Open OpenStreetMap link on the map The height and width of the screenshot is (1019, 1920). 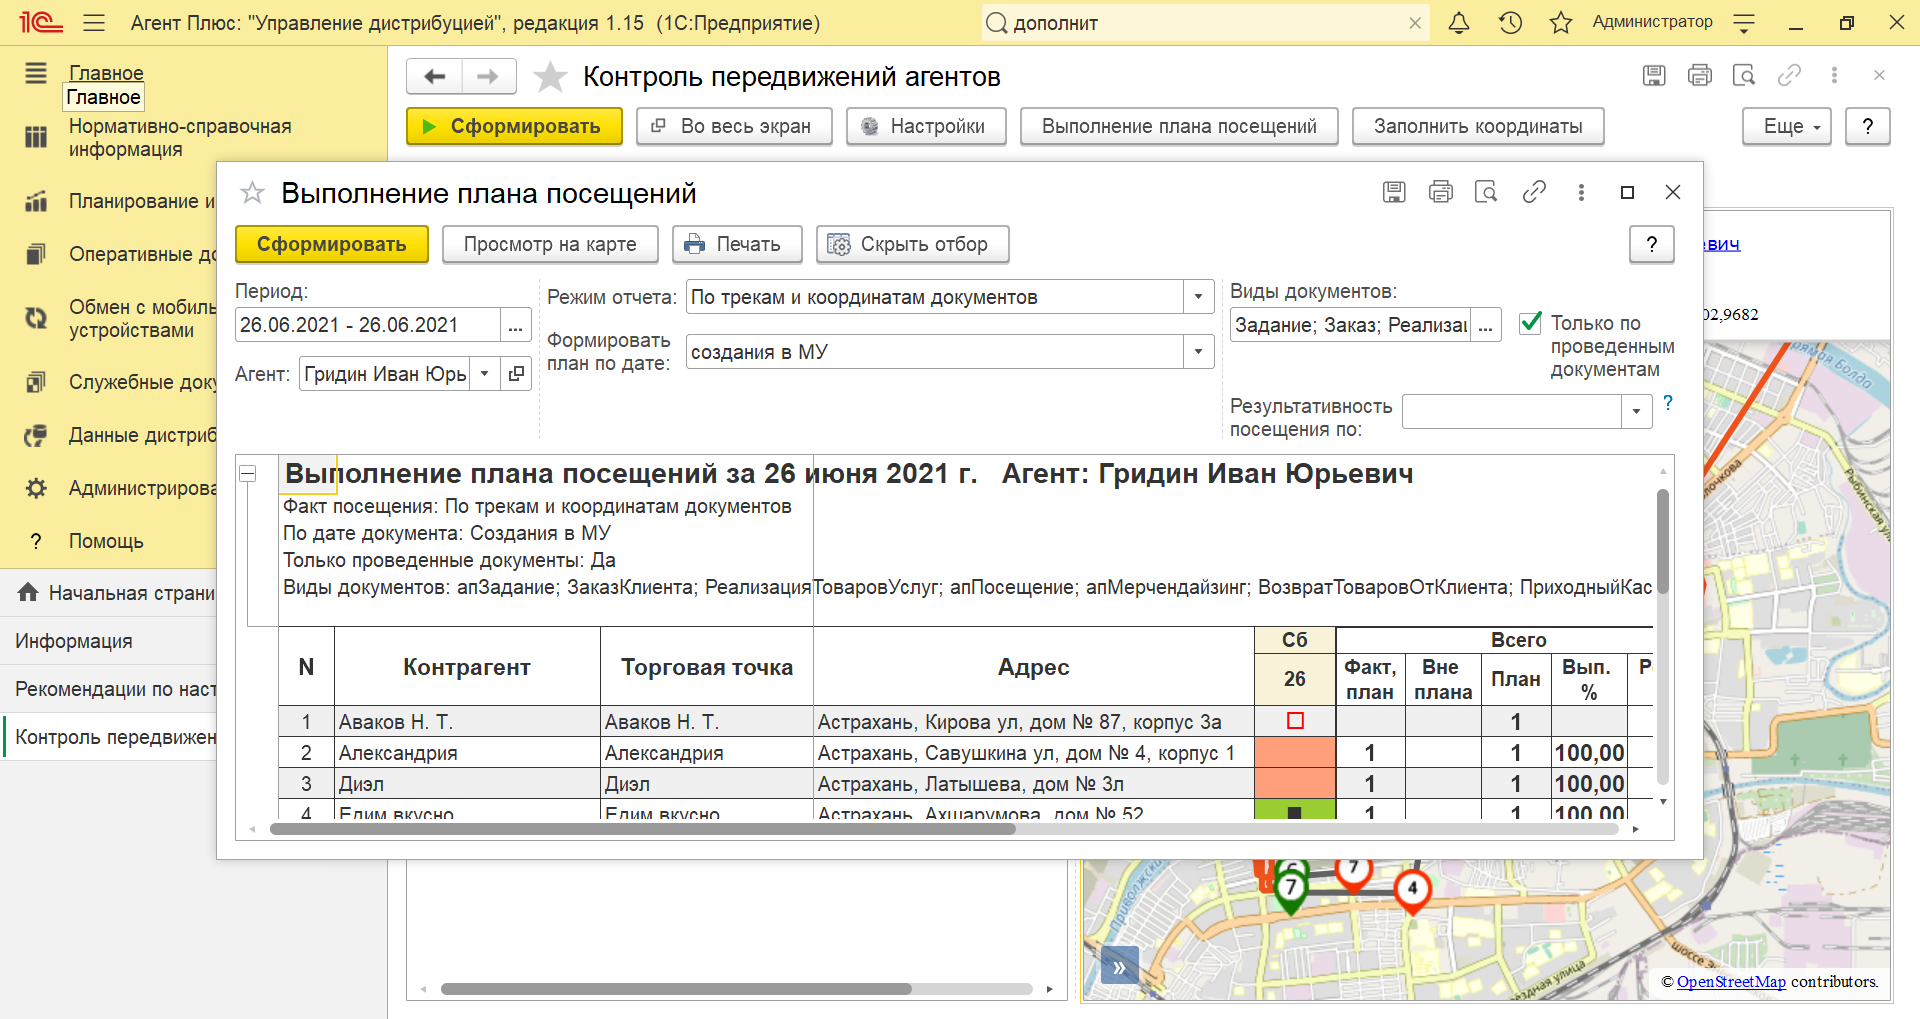1731,981
